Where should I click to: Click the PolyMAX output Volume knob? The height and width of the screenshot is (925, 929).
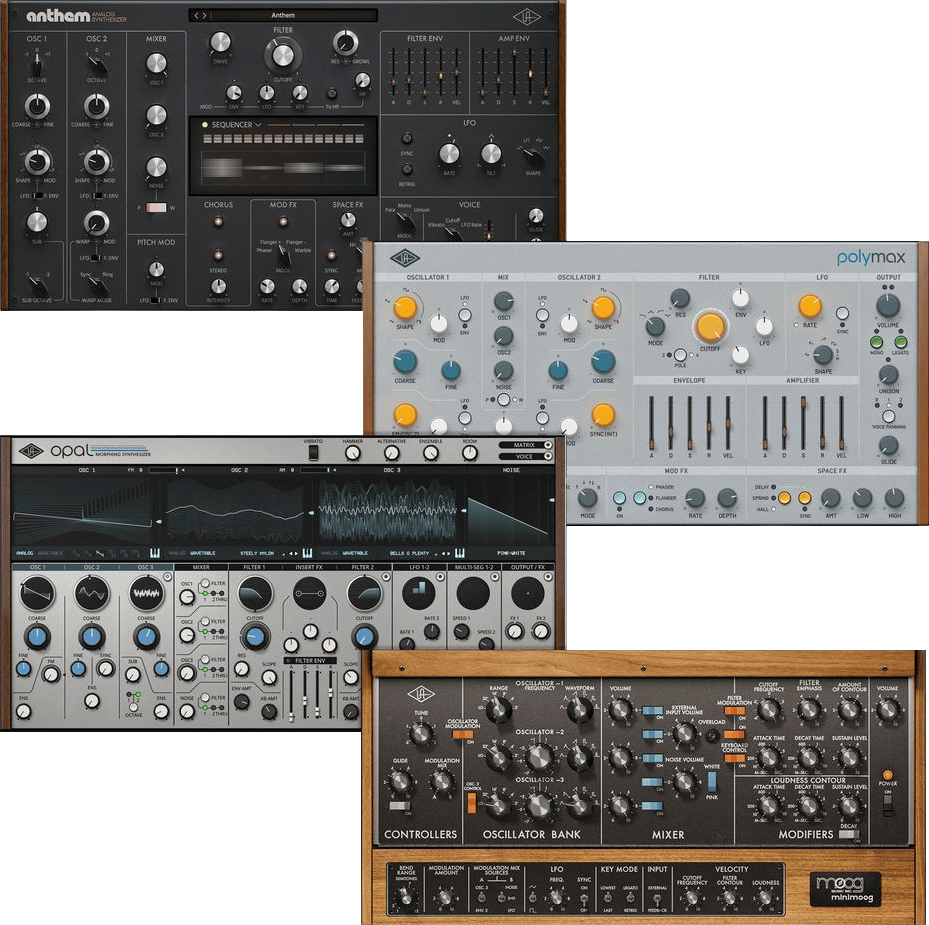(888, 306)
